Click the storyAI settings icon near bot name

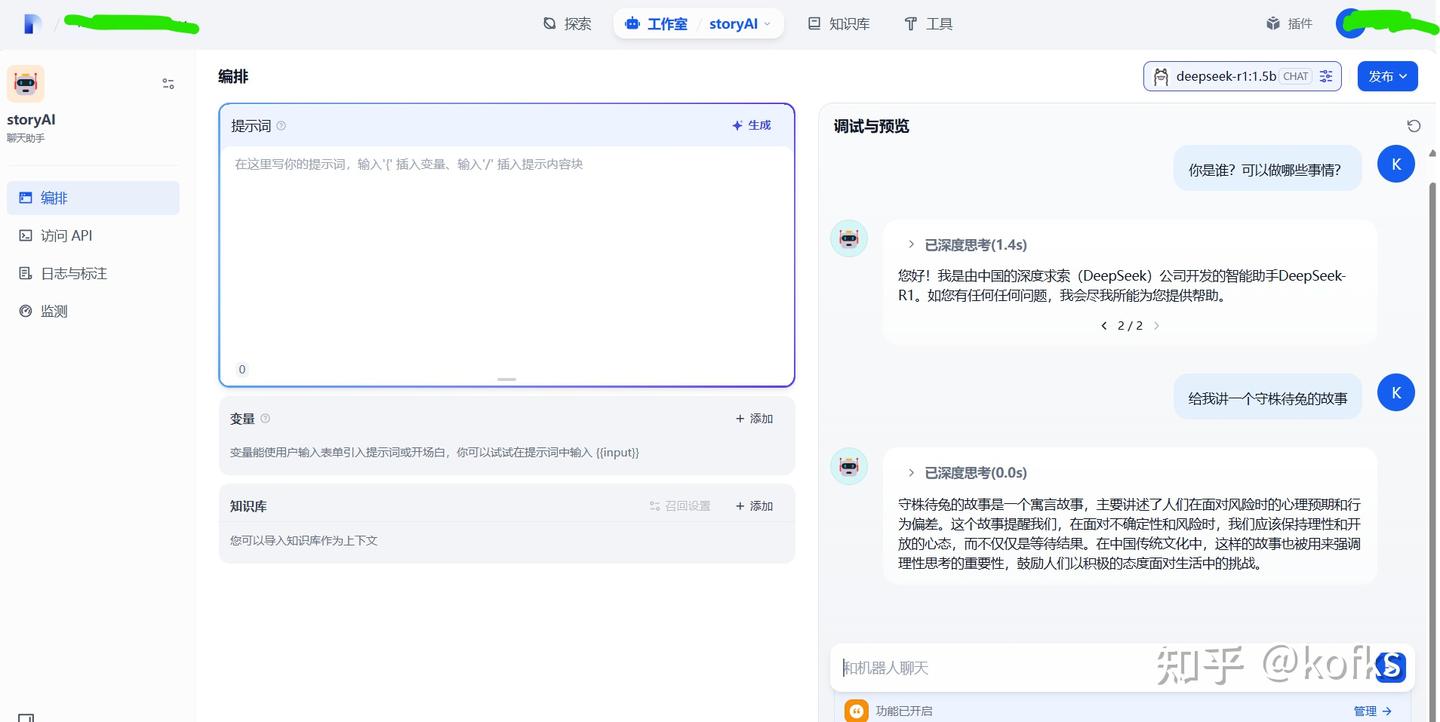[x=168, y=83]
